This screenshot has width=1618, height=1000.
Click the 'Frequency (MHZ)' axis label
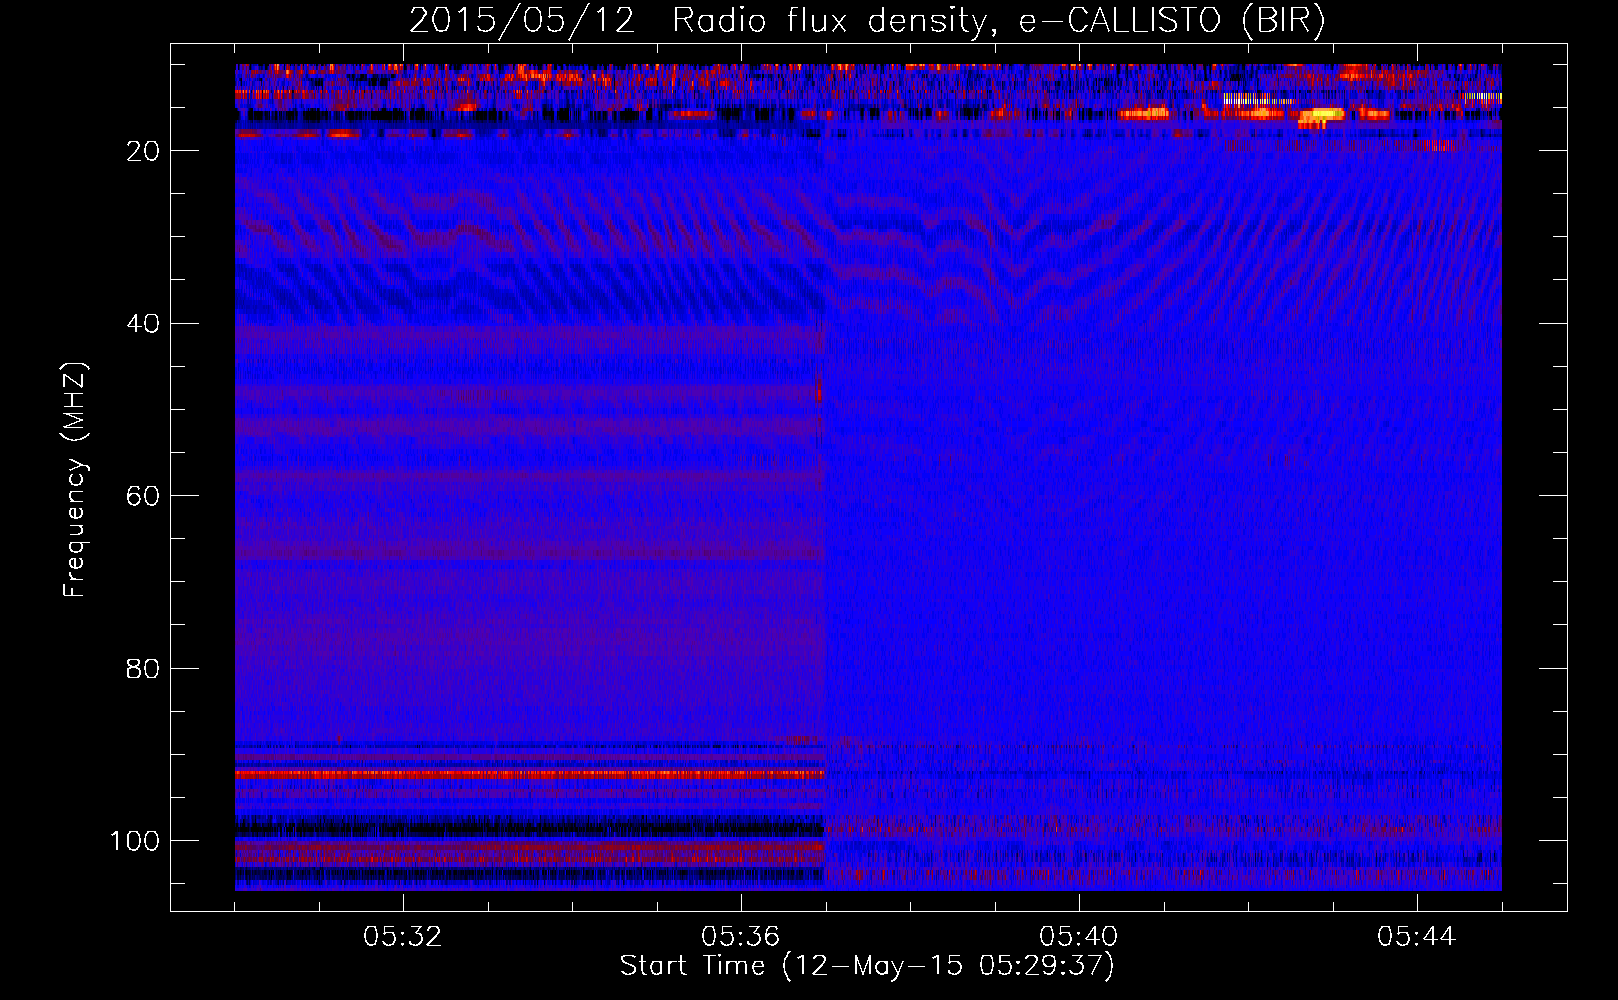click(75, 480)
